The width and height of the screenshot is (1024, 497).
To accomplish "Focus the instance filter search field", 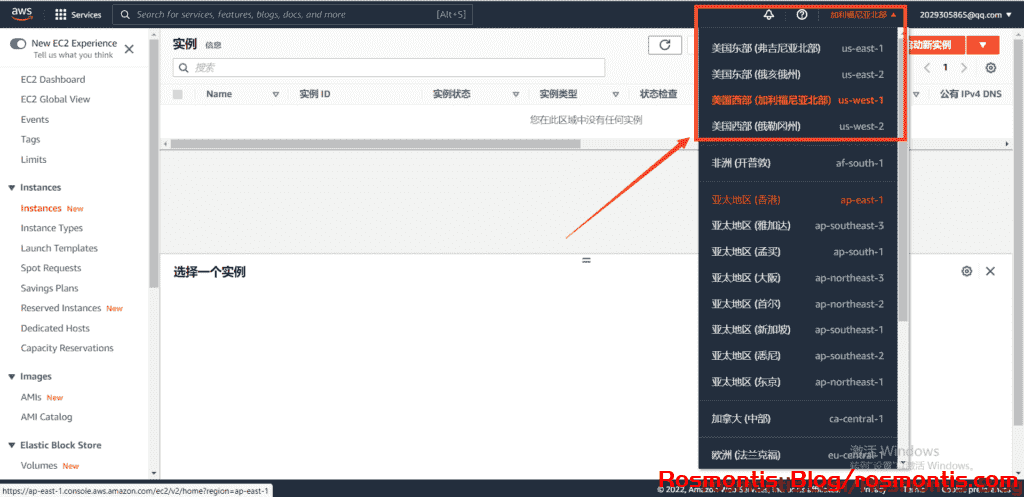I will point(389,67).
